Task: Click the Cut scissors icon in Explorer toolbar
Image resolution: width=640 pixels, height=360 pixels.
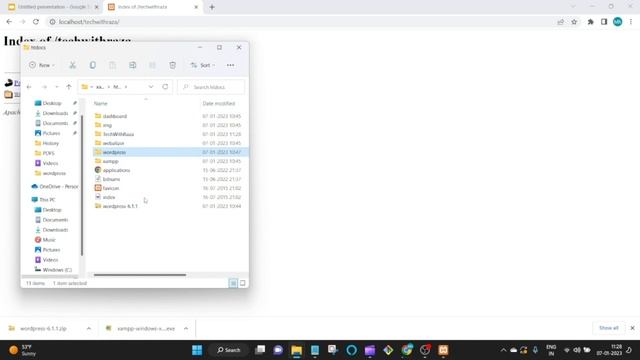Action: pyautogui.click(x=73, y=65)
